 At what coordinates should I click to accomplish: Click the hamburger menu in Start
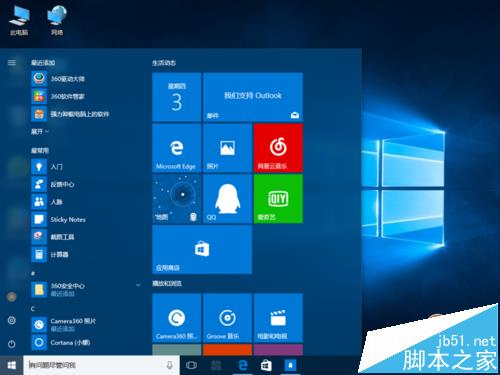point(12,63)
